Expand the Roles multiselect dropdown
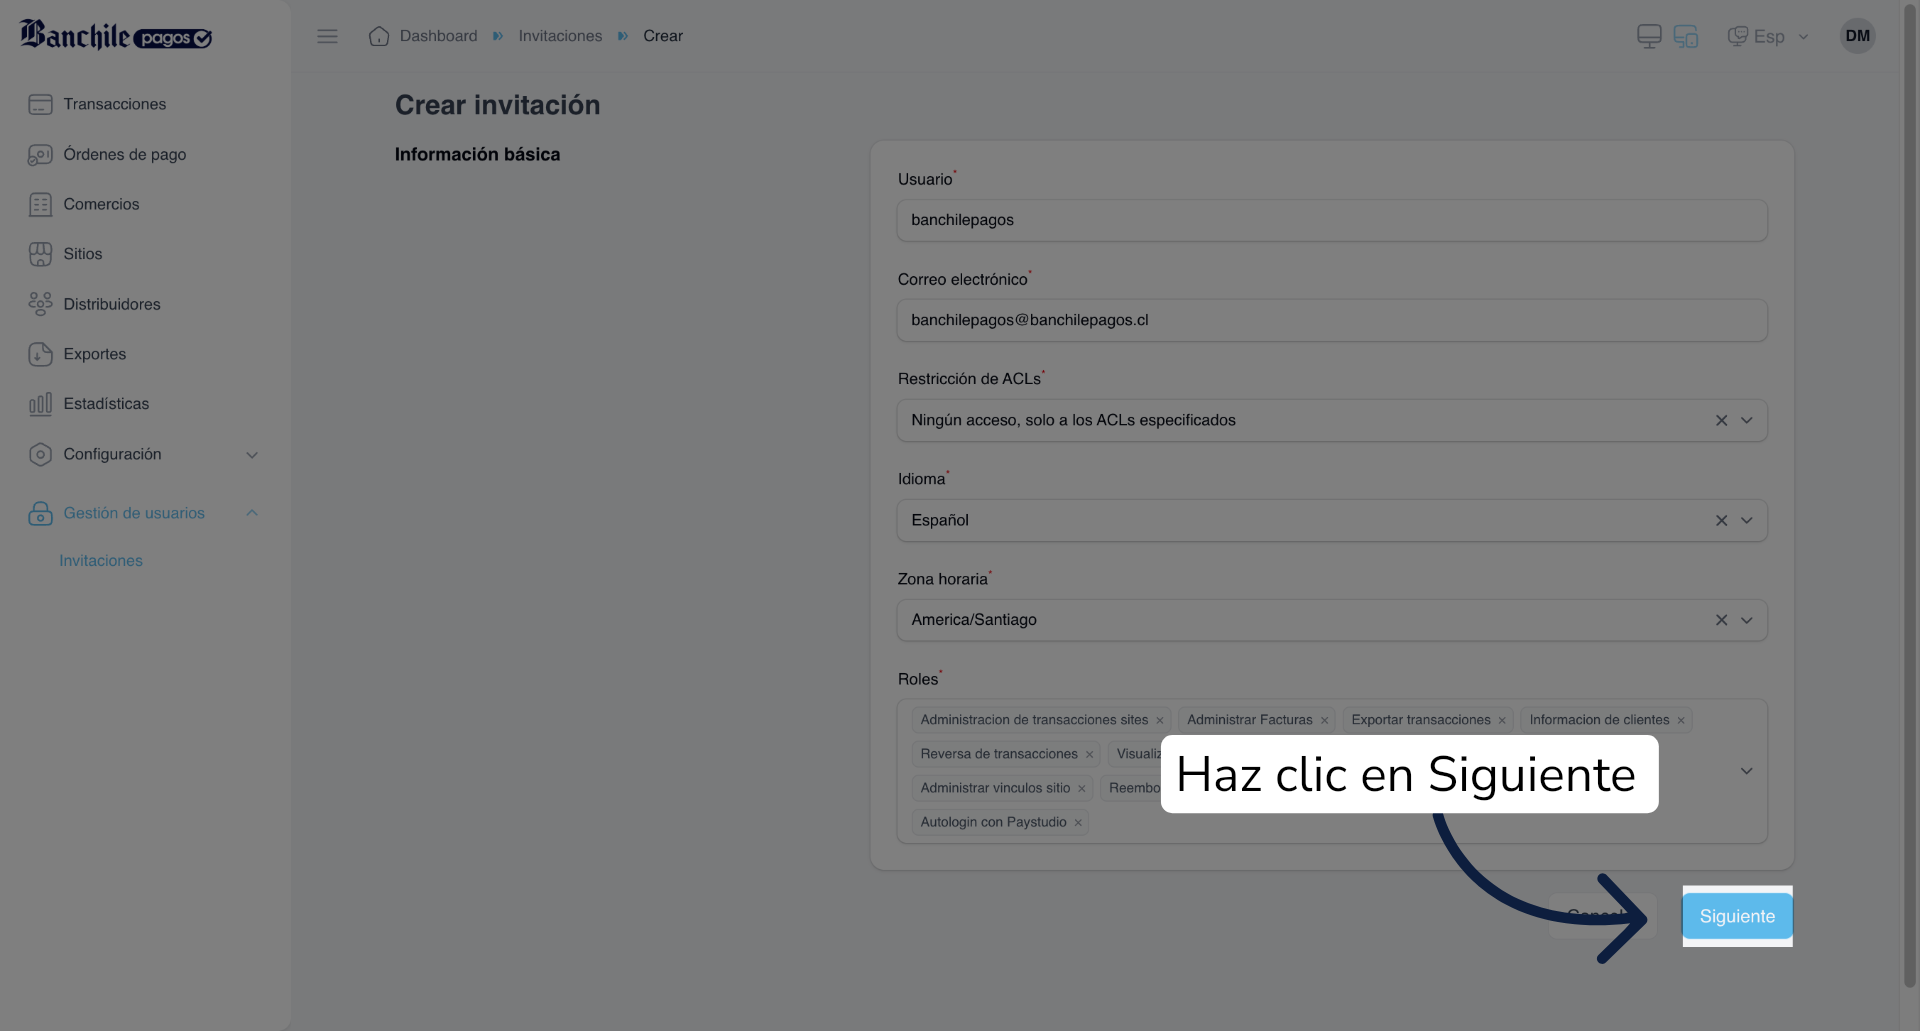Image resolution: width=1920 pixels, height=1031 pixels. point(1747,771)
